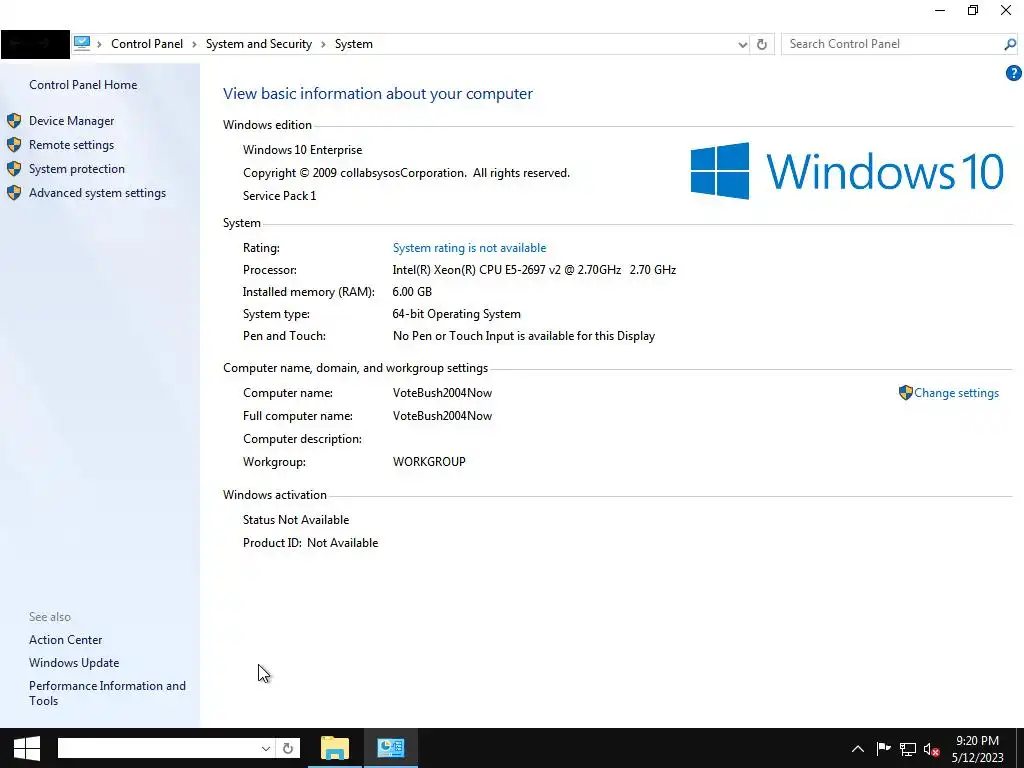
Task: Expand chevron after System and Security
Action: [323, 44]
